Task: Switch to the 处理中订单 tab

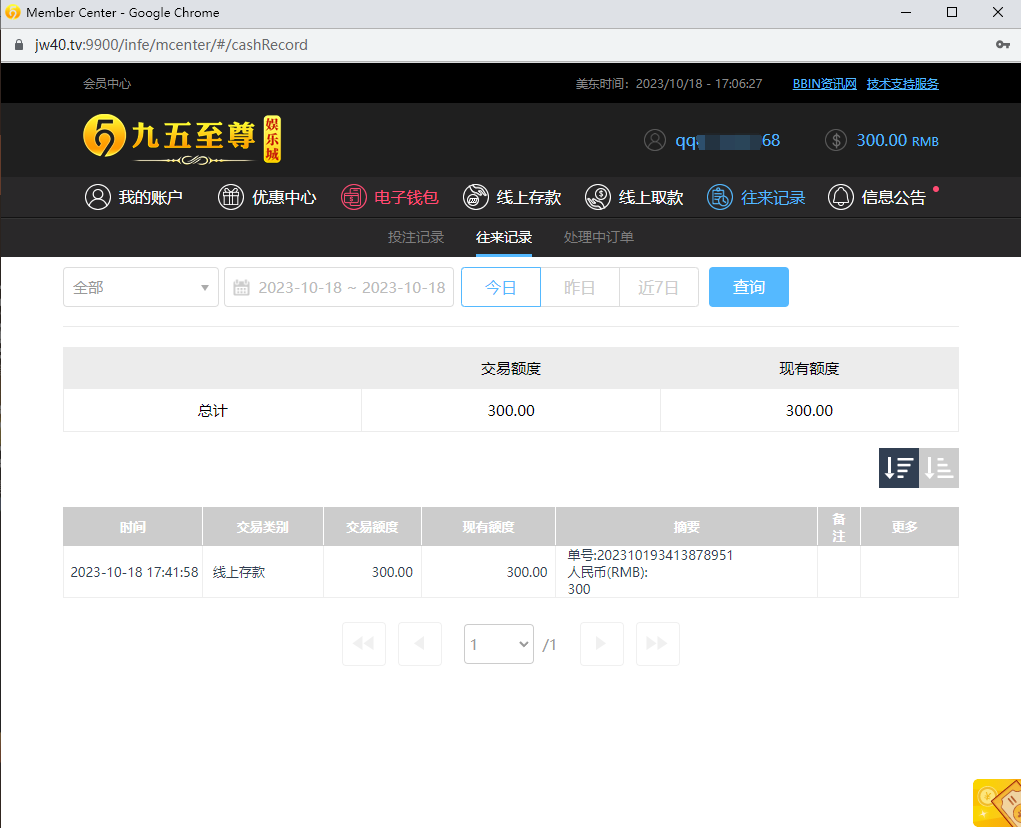Action: point(599,237)
